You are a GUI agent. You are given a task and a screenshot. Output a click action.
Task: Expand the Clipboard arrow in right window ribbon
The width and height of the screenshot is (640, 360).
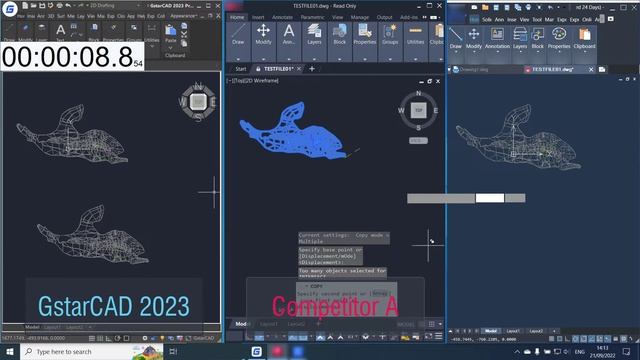(x=584, y=52)
